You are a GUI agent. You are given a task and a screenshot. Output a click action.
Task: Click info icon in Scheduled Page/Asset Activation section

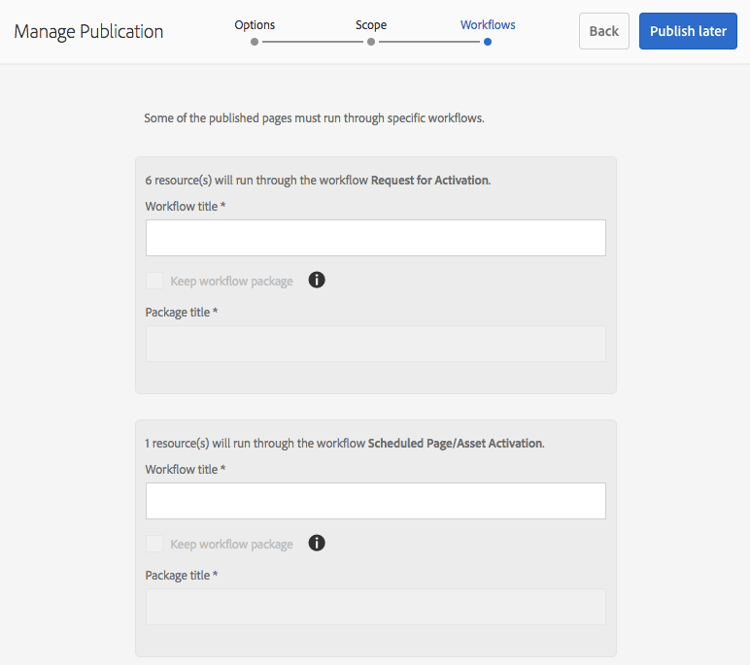tap(316, 543)
